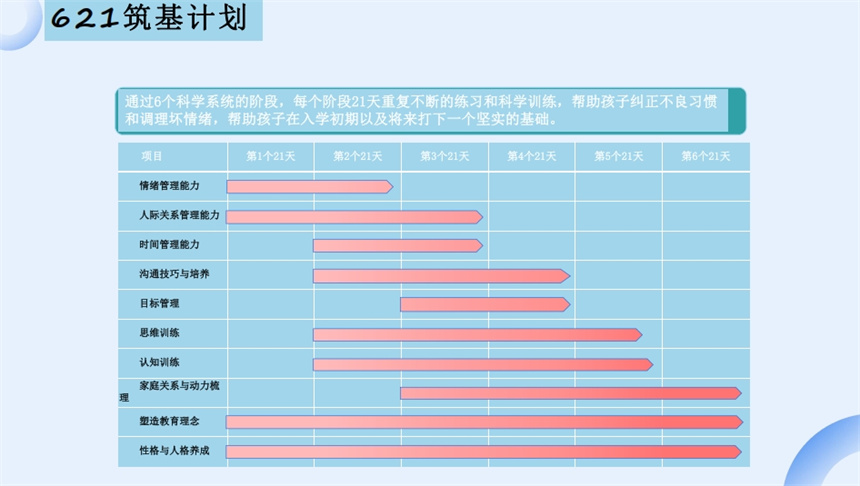Select the '塑造教育理念' row label

pos(169,421)
